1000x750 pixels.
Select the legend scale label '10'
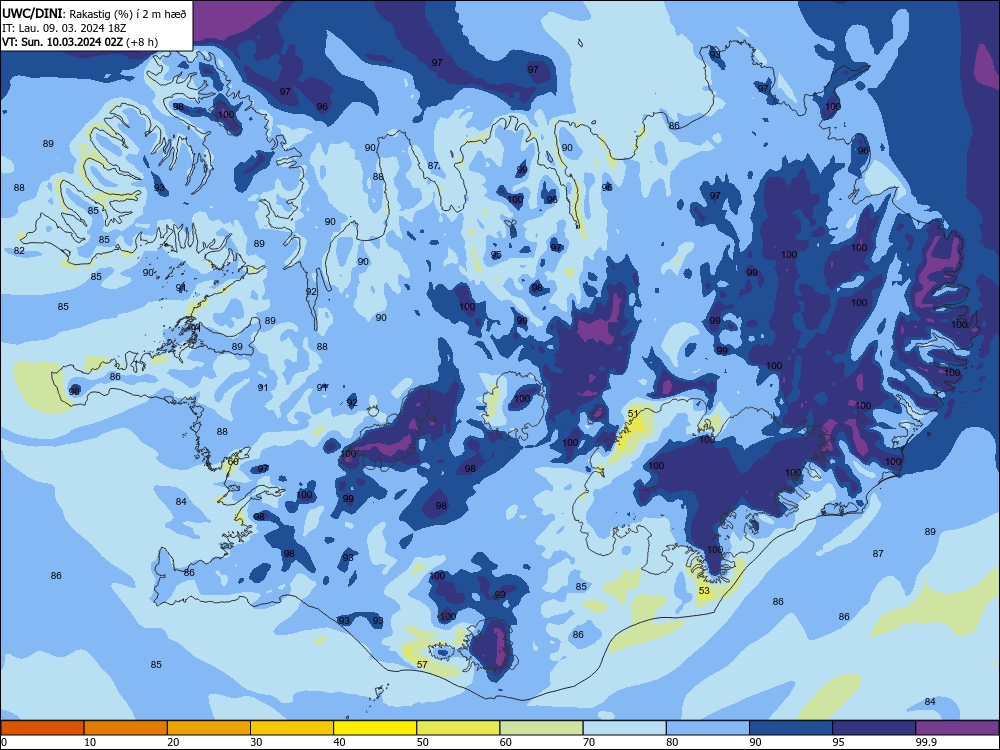[x=90, y=742]
